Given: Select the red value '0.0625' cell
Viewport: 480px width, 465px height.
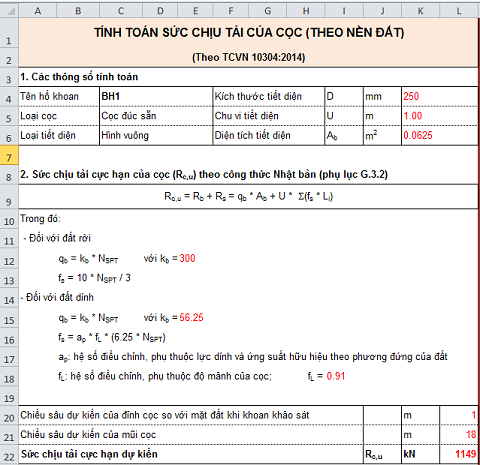Looking at the screenshot, I should pos(440,135).
